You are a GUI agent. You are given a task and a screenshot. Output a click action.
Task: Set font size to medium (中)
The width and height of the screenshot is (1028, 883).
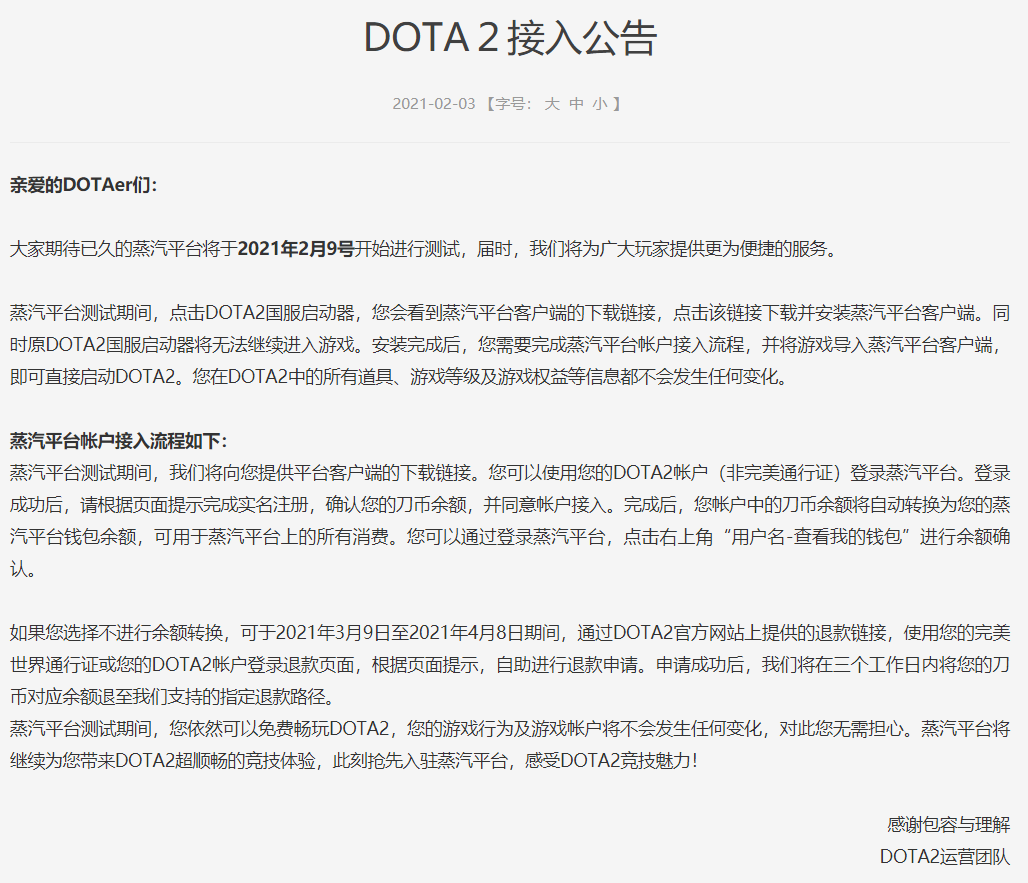576,104
